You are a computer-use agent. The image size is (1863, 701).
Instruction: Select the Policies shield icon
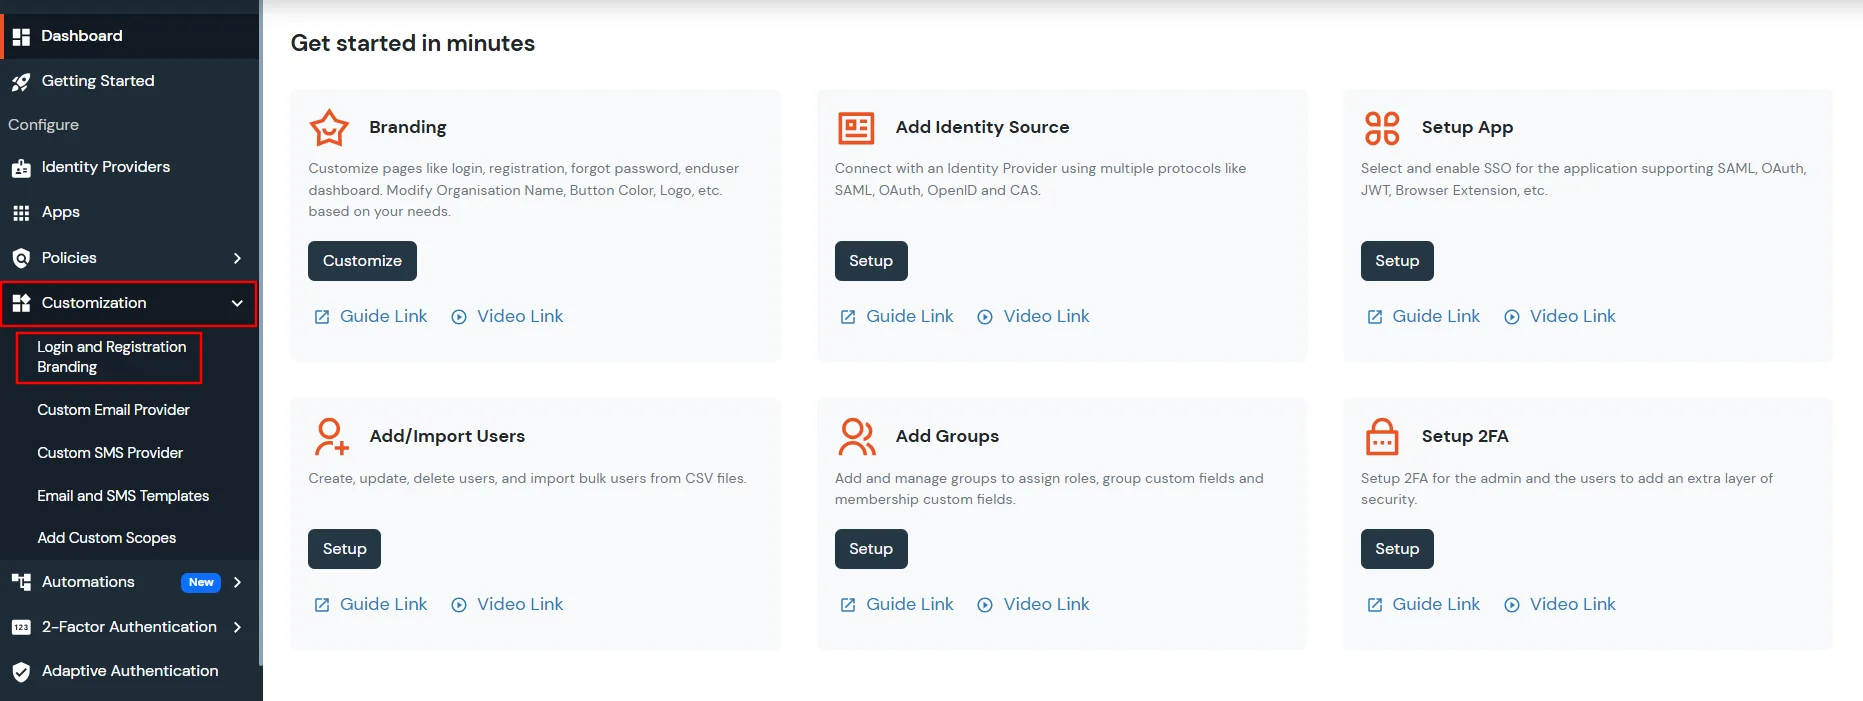point(21,257)
